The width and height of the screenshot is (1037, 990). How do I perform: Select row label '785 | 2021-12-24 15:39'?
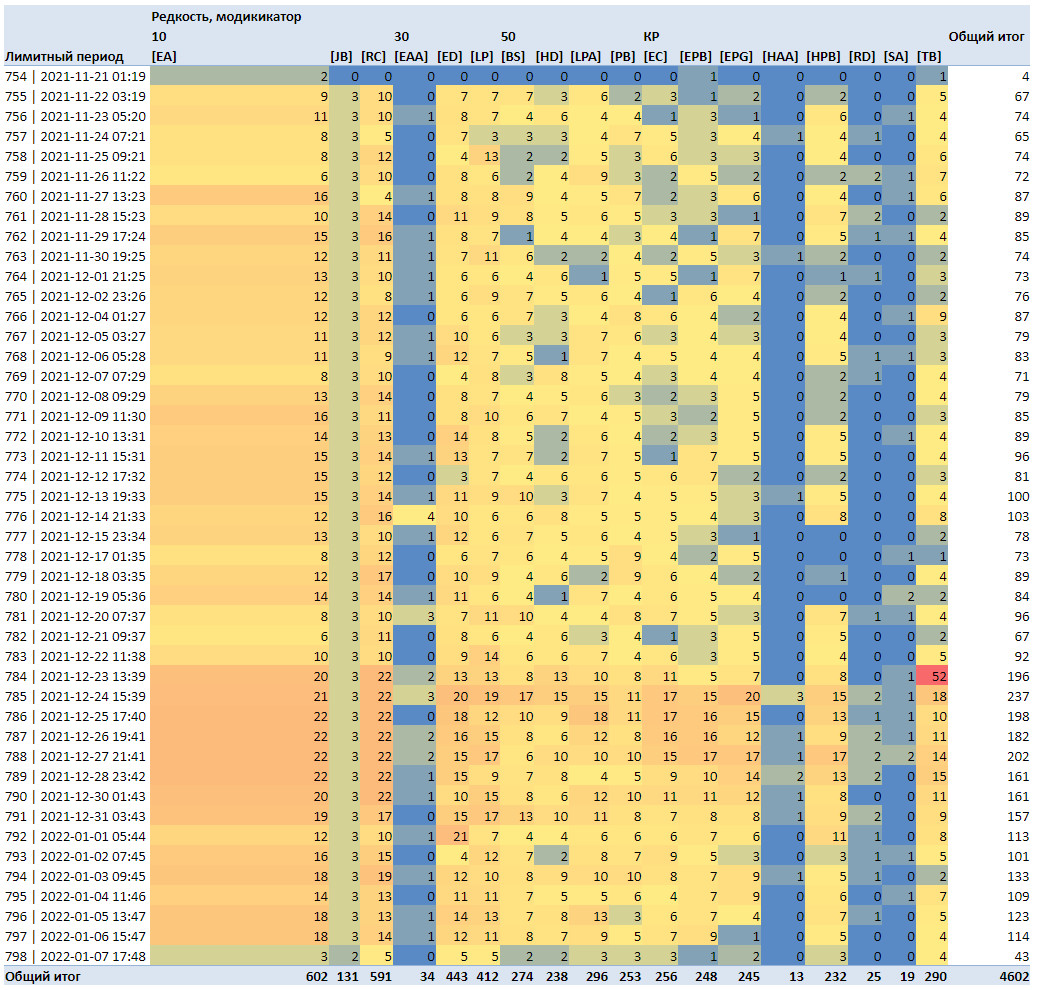75,696
